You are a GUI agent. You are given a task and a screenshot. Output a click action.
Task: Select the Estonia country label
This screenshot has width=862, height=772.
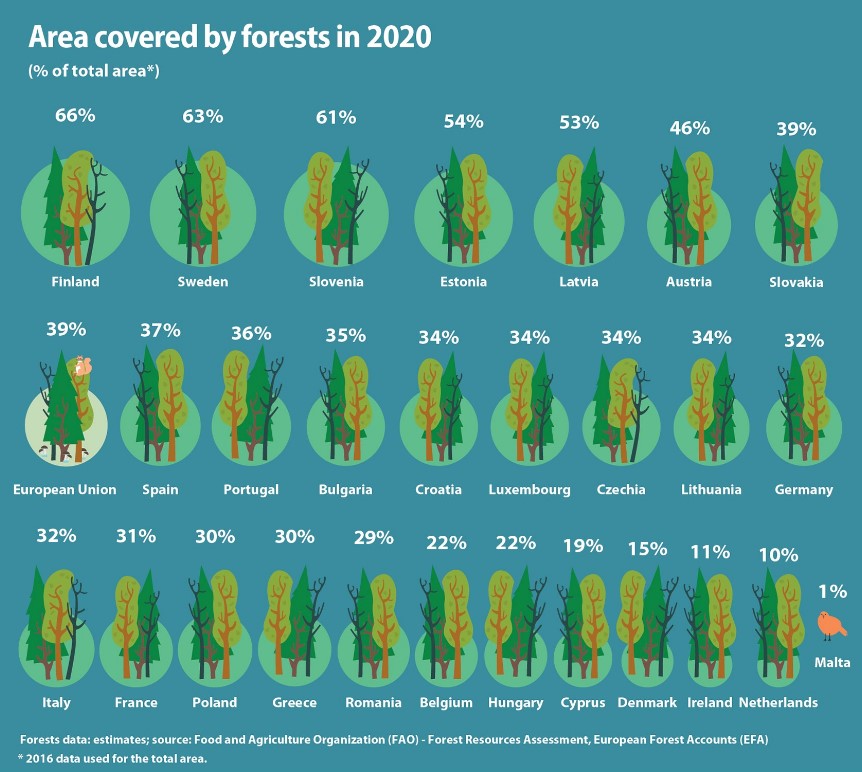tap(463, 282)
